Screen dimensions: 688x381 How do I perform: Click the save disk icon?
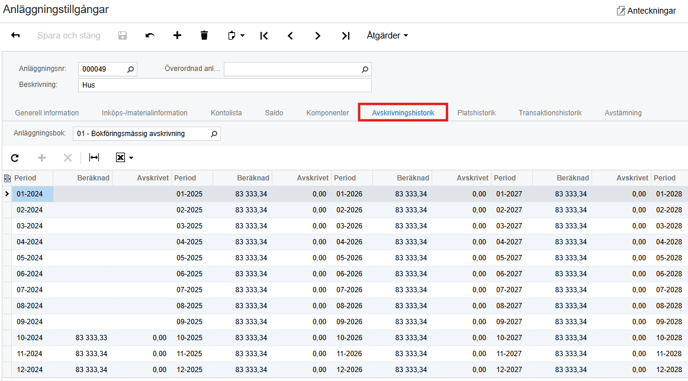[122, 36]
